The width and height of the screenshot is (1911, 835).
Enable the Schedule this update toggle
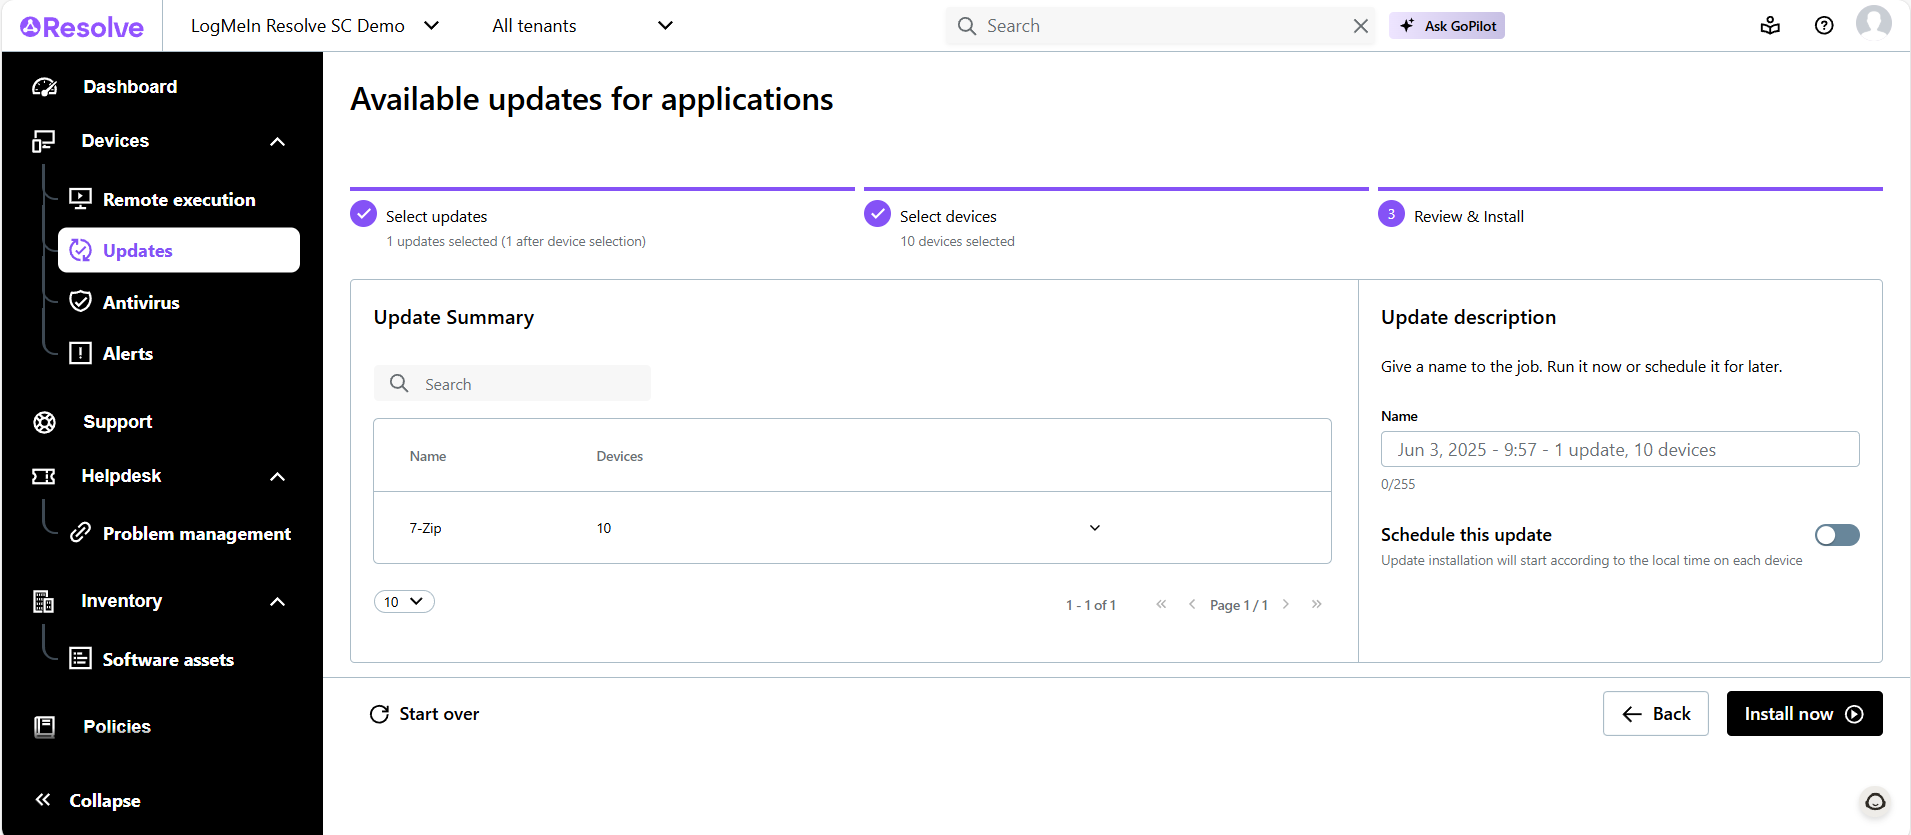(x=1836, y=535)
